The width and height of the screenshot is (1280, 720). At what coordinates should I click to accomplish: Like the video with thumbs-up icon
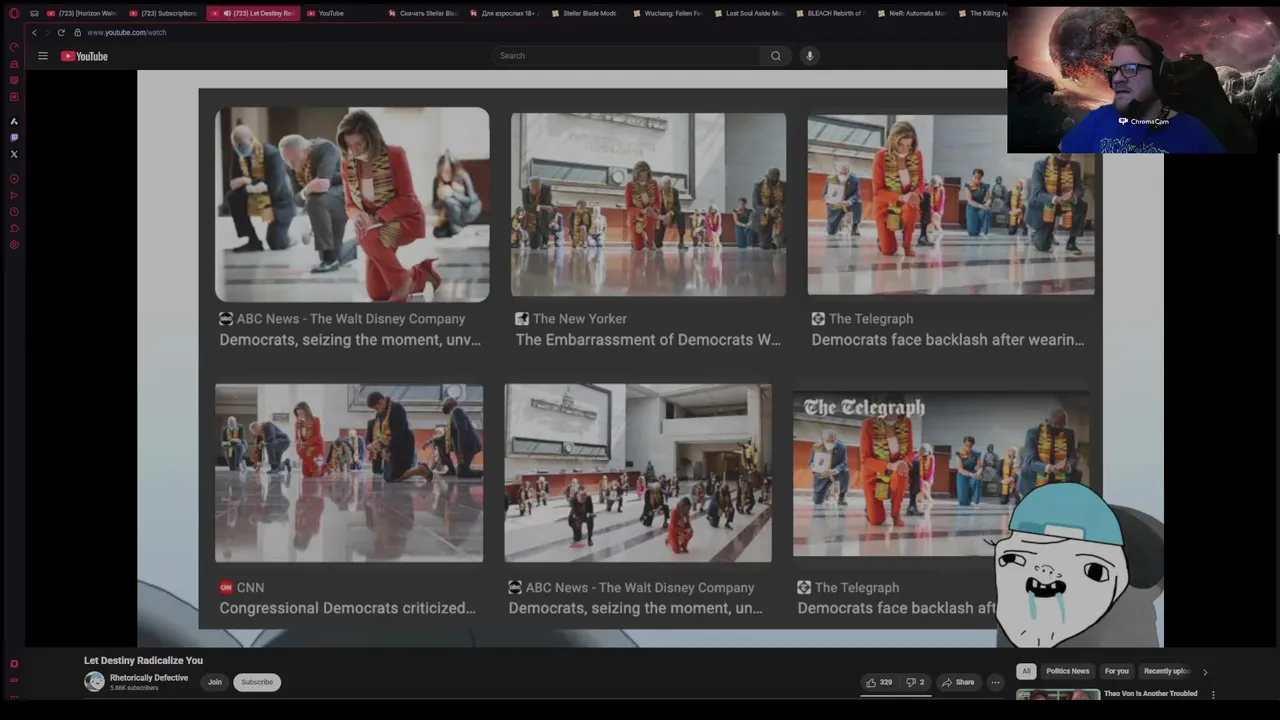coord(878,682)
